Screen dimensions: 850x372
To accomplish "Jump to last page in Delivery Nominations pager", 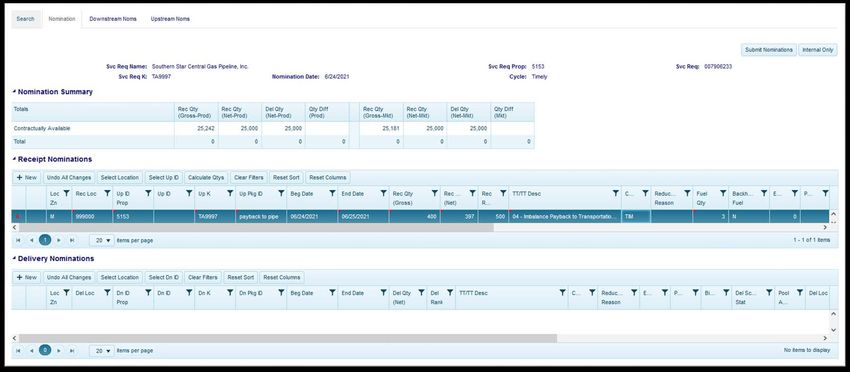I will [x=72, y=350].
